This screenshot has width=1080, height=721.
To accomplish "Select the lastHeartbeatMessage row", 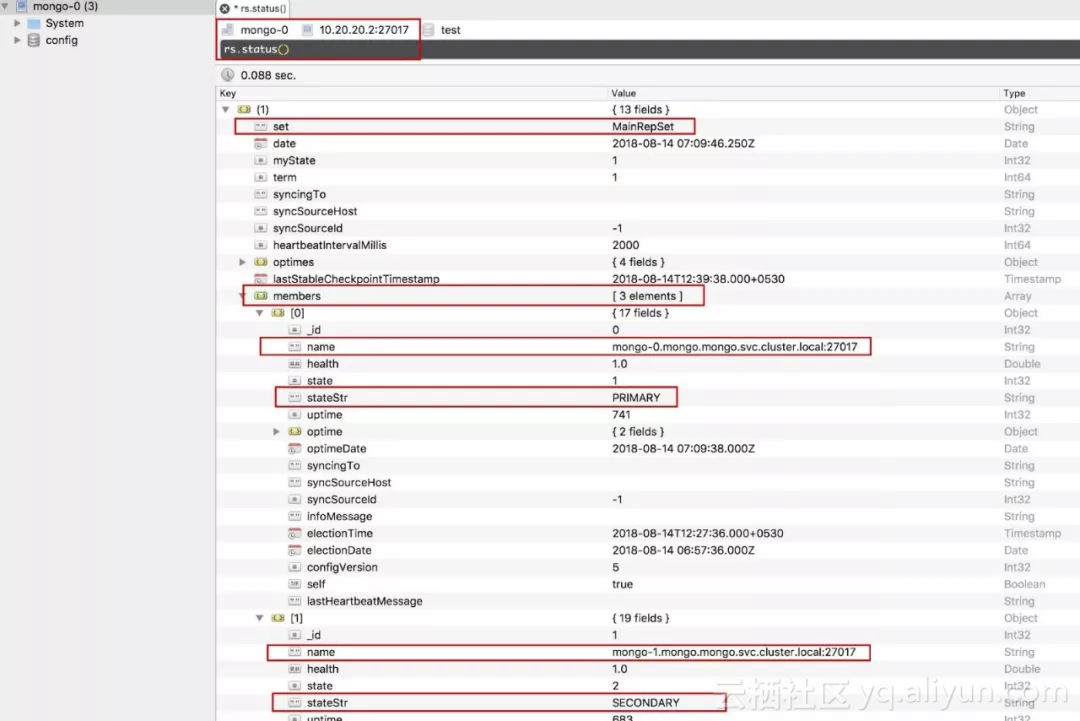I will (x=647, y=600).
